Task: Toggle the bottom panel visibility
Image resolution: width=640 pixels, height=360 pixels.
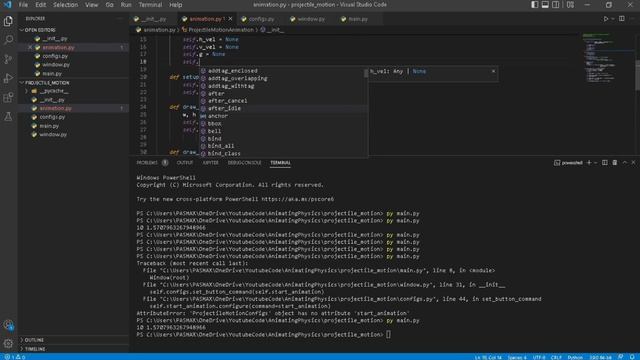Action: (x=545, y=5)
